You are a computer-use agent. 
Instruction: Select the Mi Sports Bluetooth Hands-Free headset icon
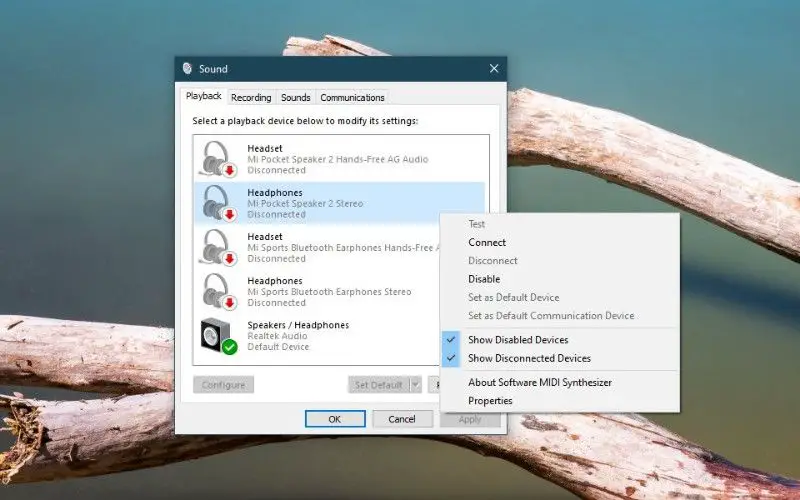(x=218, y=247)
